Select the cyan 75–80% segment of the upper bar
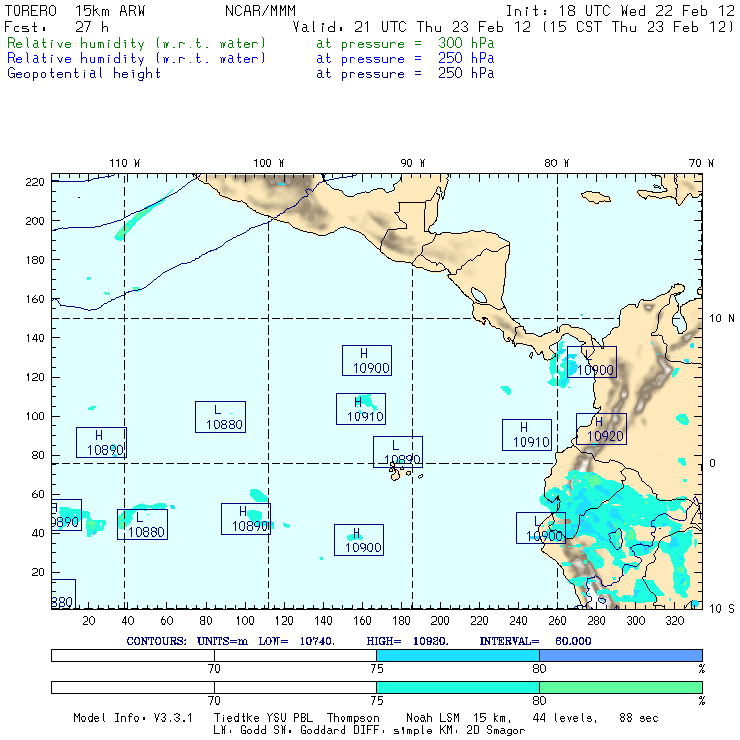The width and height of the screenshot is (740, 740). pos(457,654)
